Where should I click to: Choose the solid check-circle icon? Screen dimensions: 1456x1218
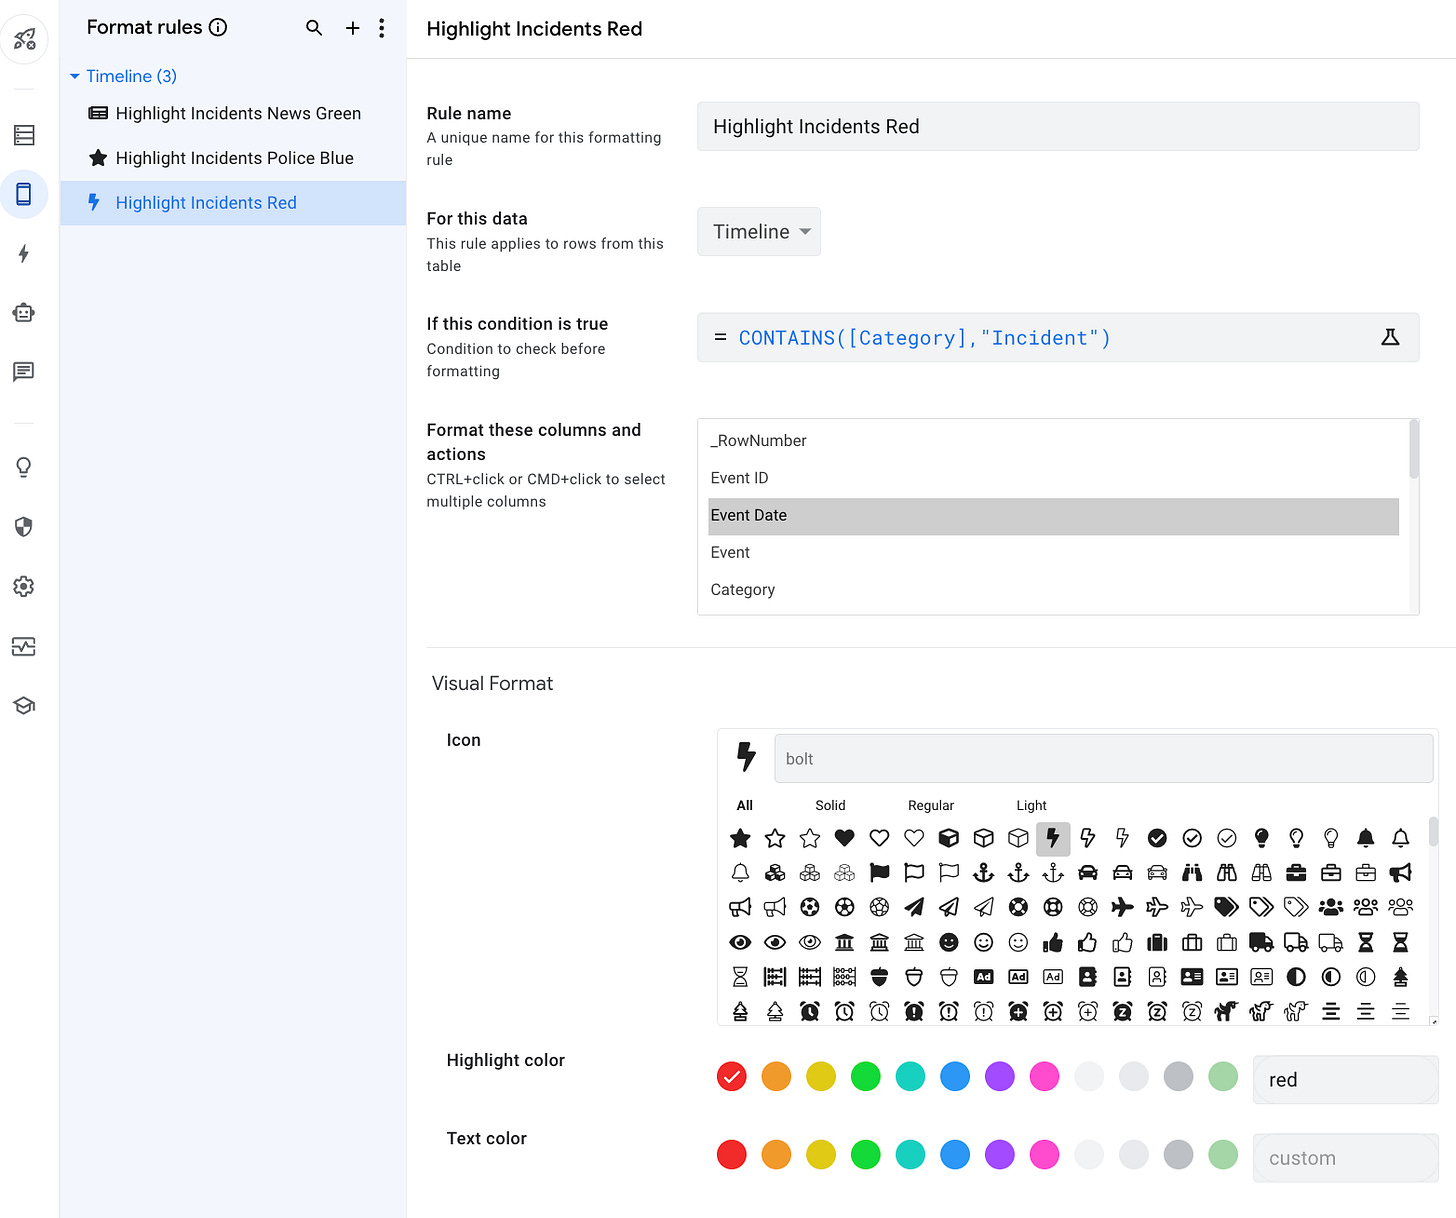click(1157, 838)
